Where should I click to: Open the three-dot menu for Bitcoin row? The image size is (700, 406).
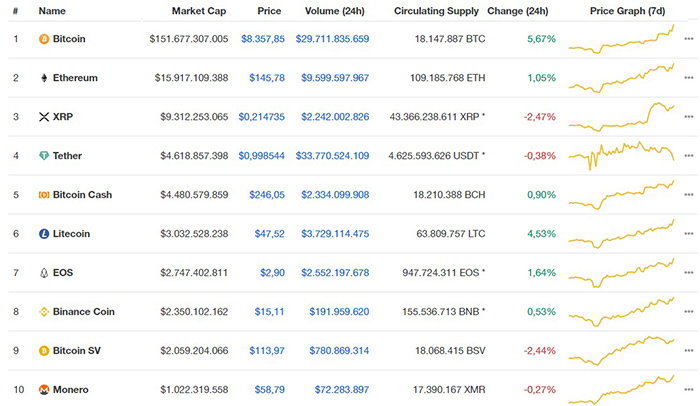[688, 39]
